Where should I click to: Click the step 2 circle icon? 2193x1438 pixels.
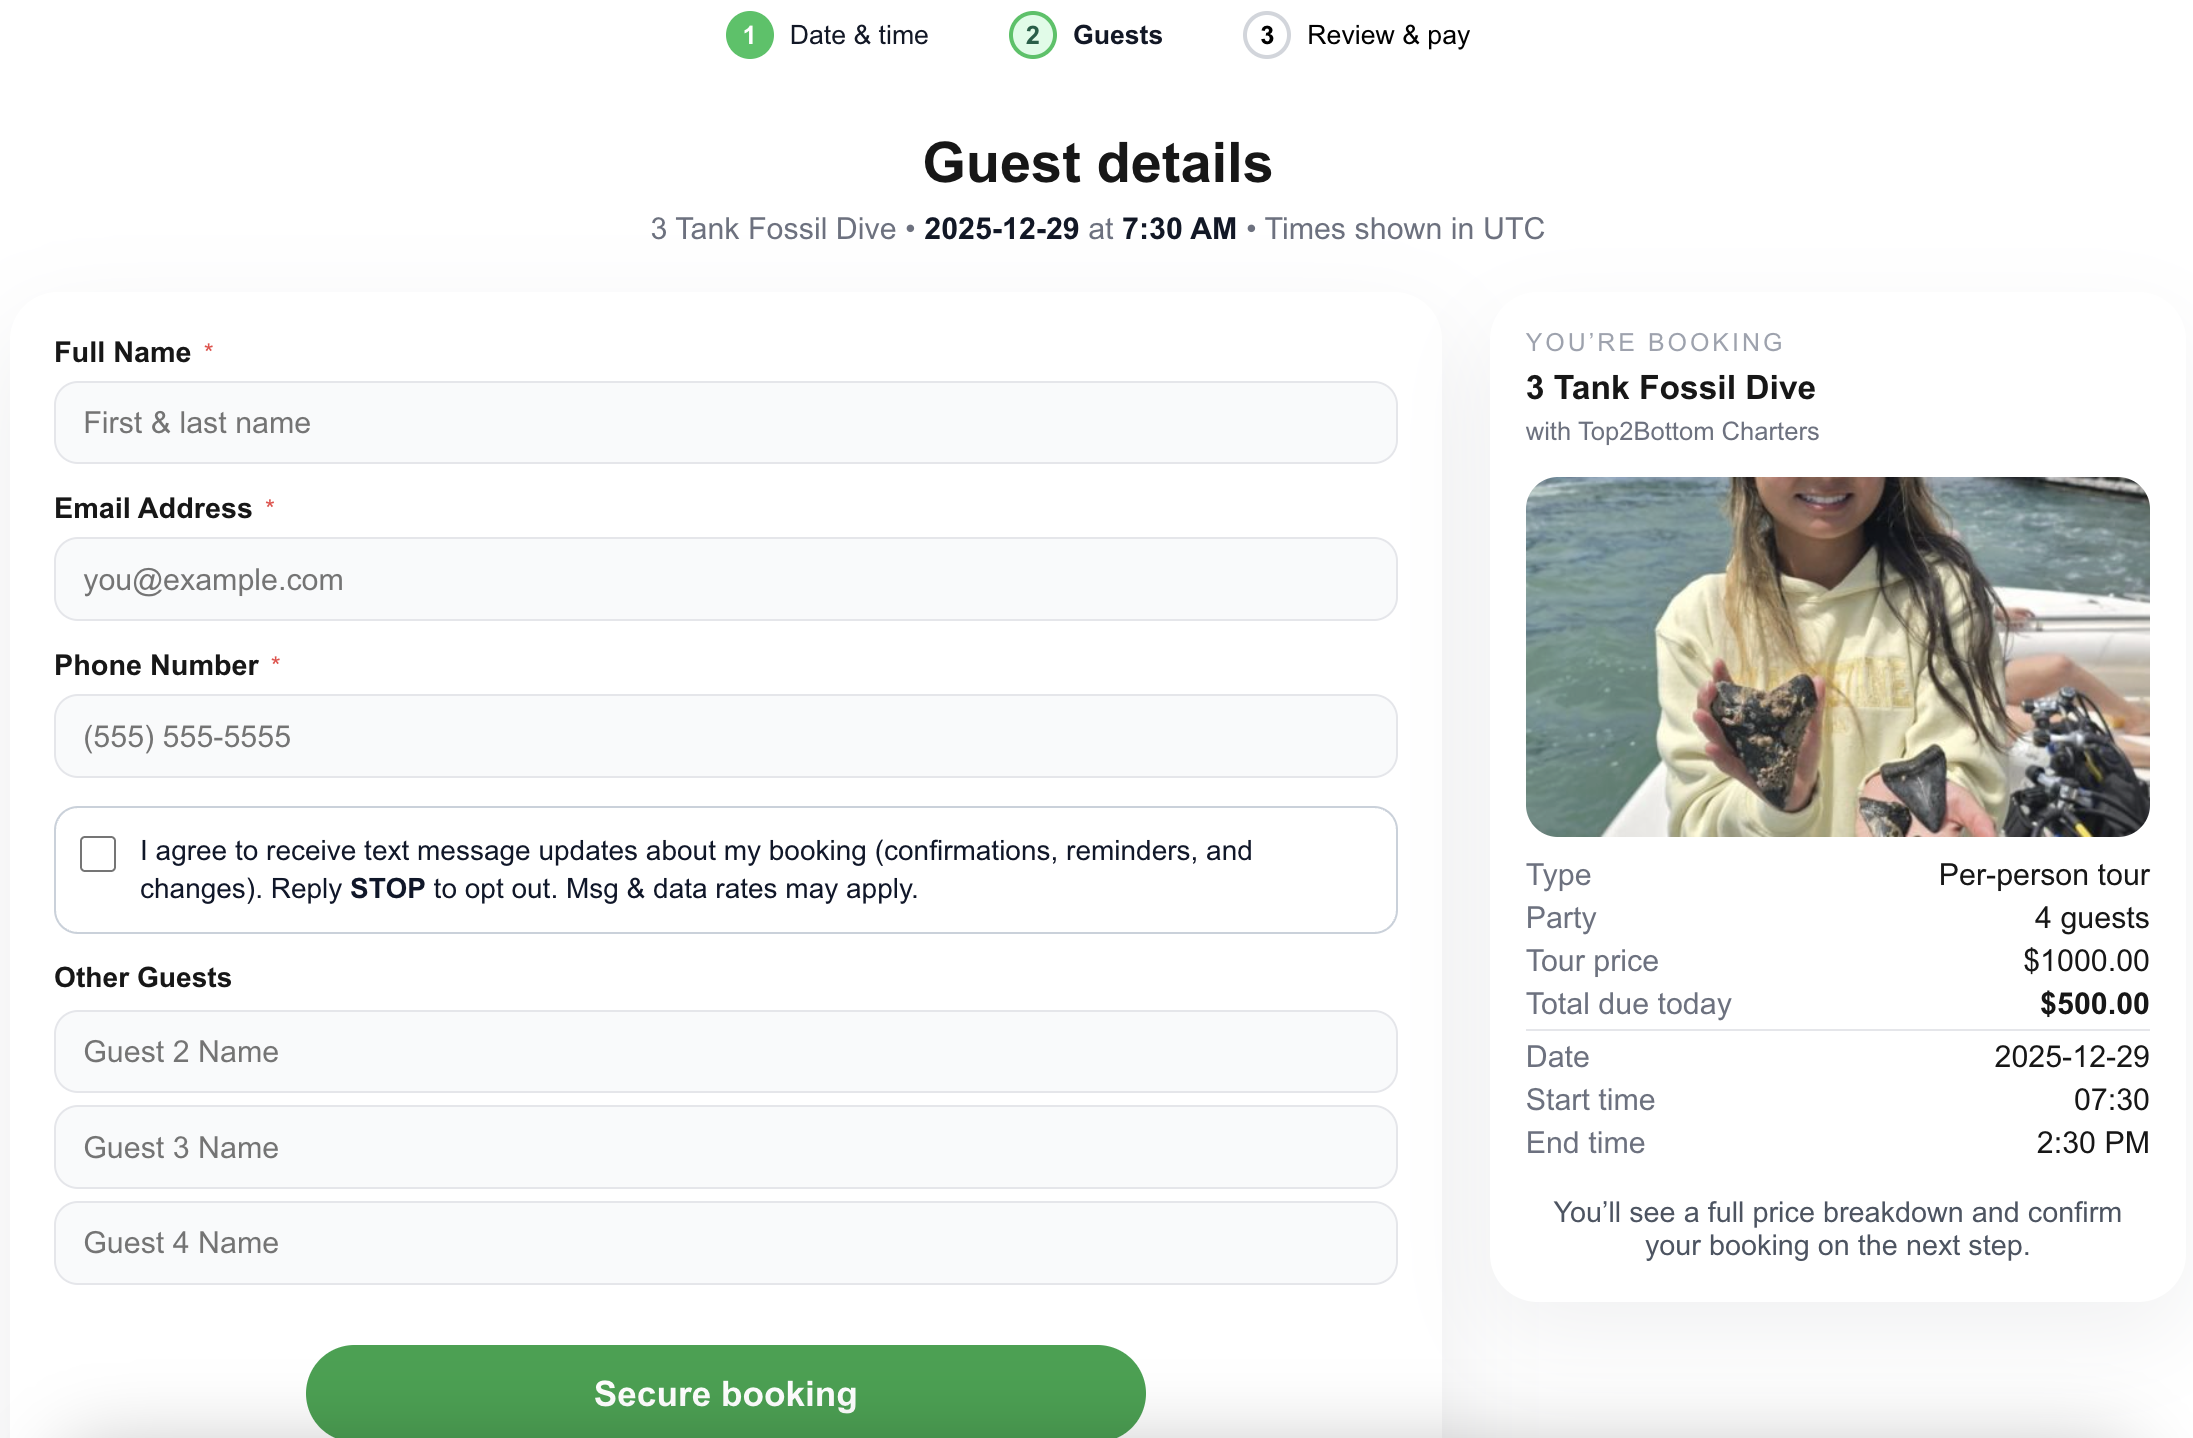pyautogui.click(x=1032, y=36)
